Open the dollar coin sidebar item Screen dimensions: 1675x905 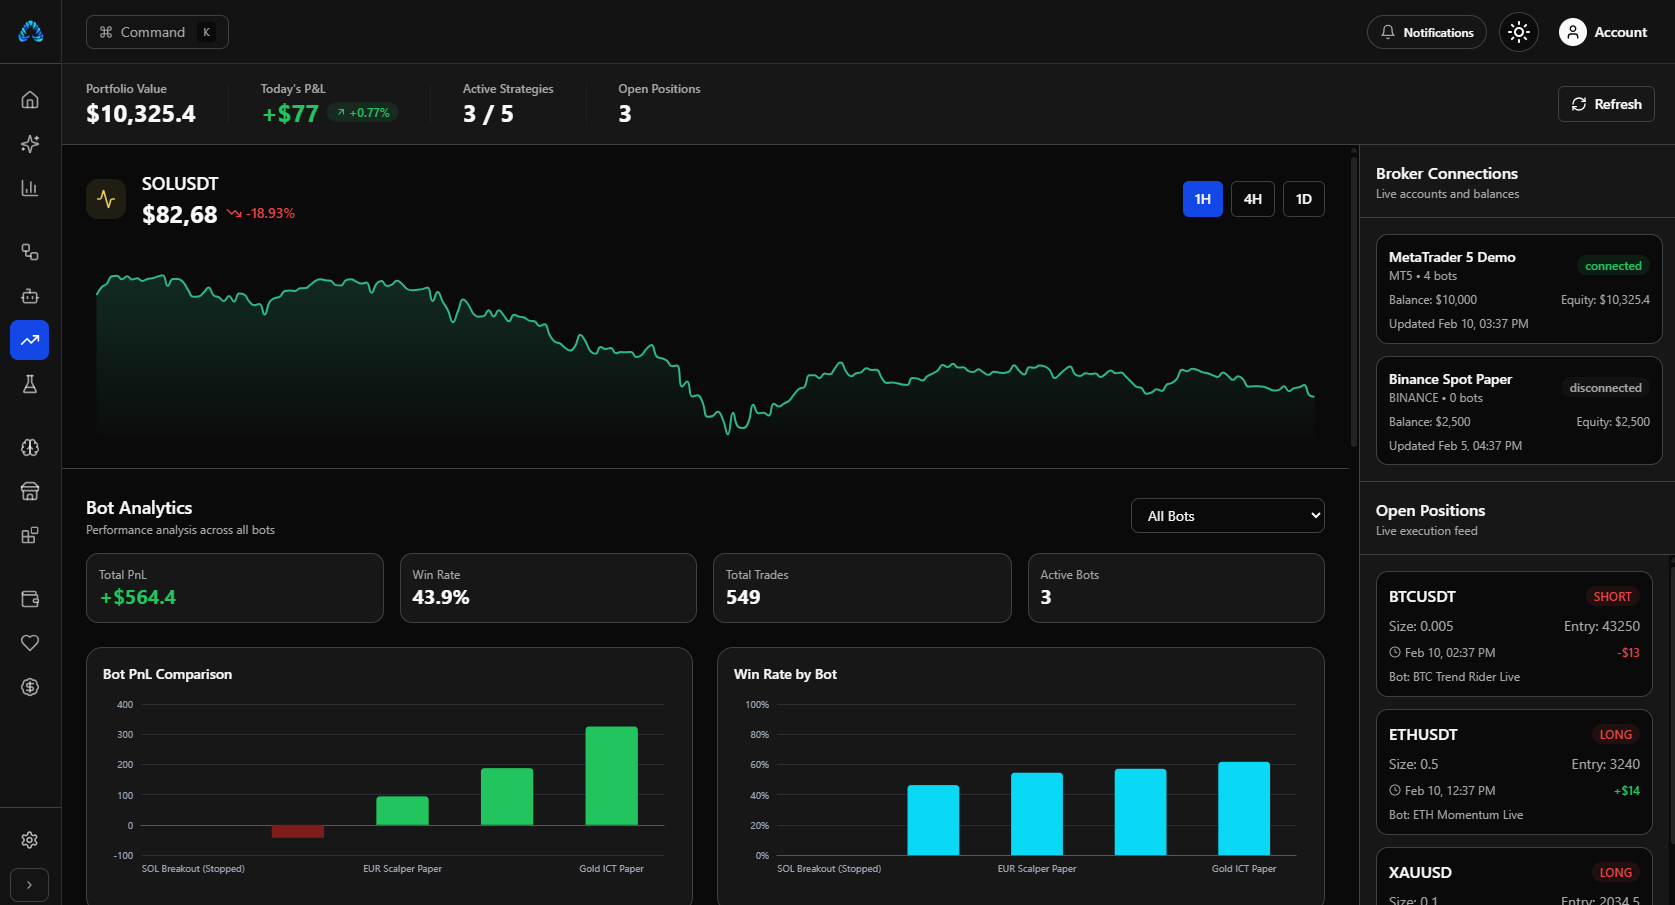(30, 687)
